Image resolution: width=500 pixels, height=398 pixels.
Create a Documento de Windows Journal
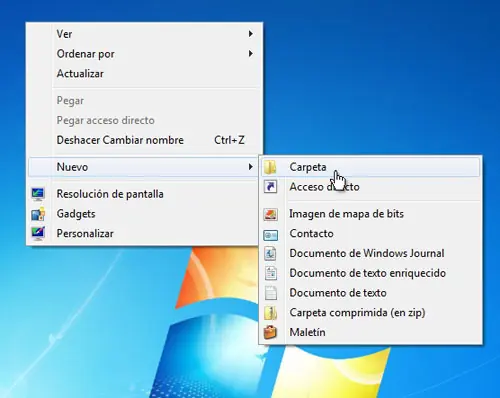click(x=371, y=253)
